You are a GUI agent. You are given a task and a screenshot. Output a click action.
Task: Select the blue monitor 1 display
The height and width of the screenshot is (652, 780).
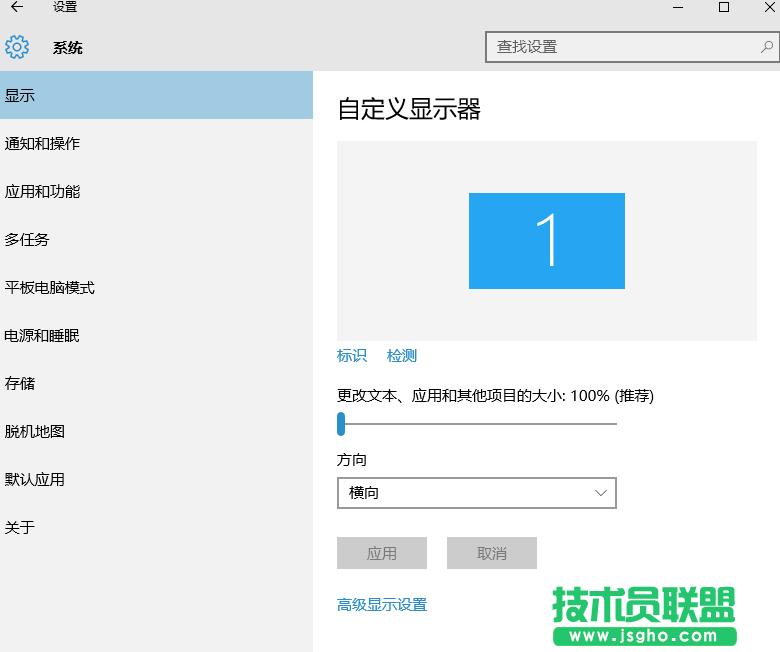[547, 241]
